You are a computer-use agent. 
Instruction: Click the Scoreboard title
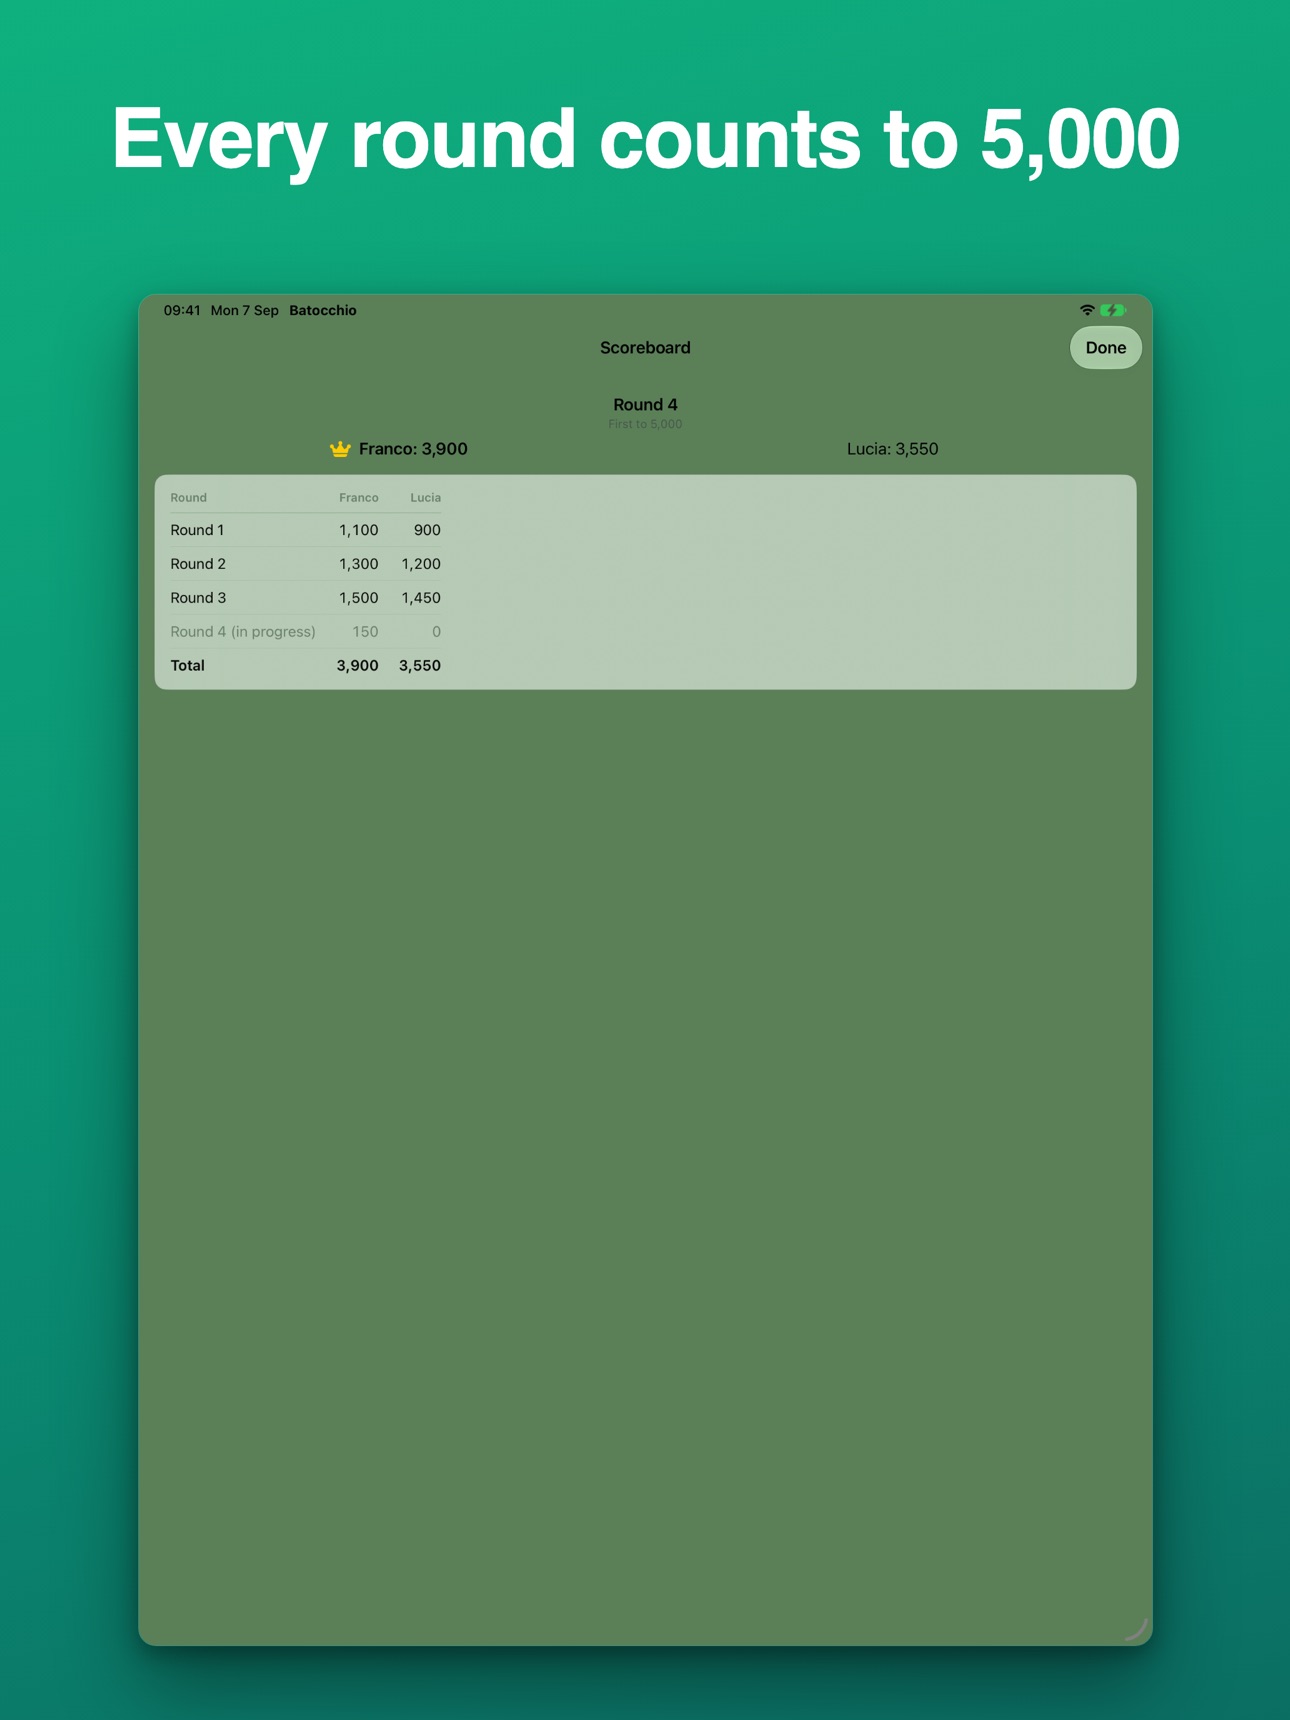[x=645, y=348]
